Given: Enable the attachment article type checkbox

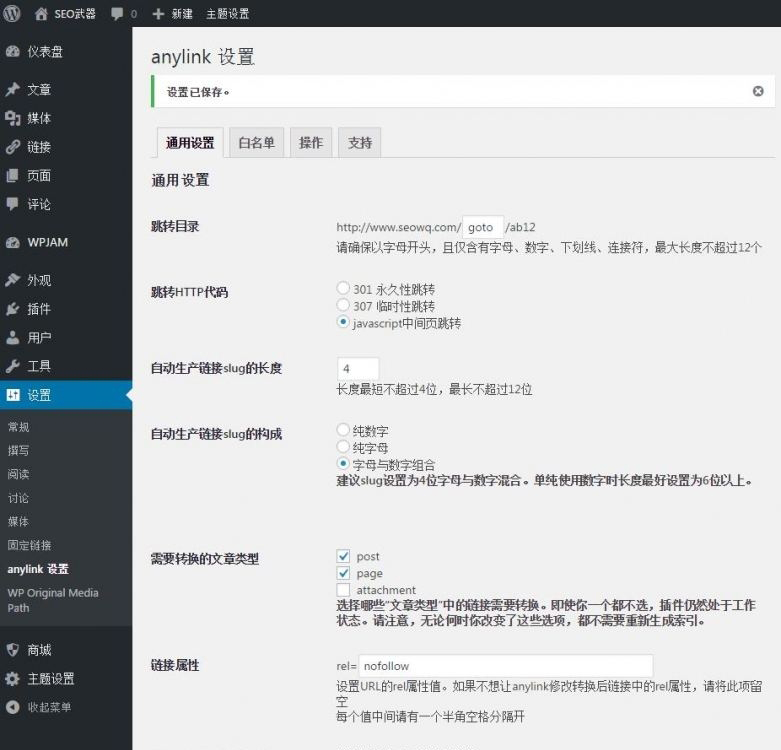Looking at the screenshot, I should pos(344,590).
